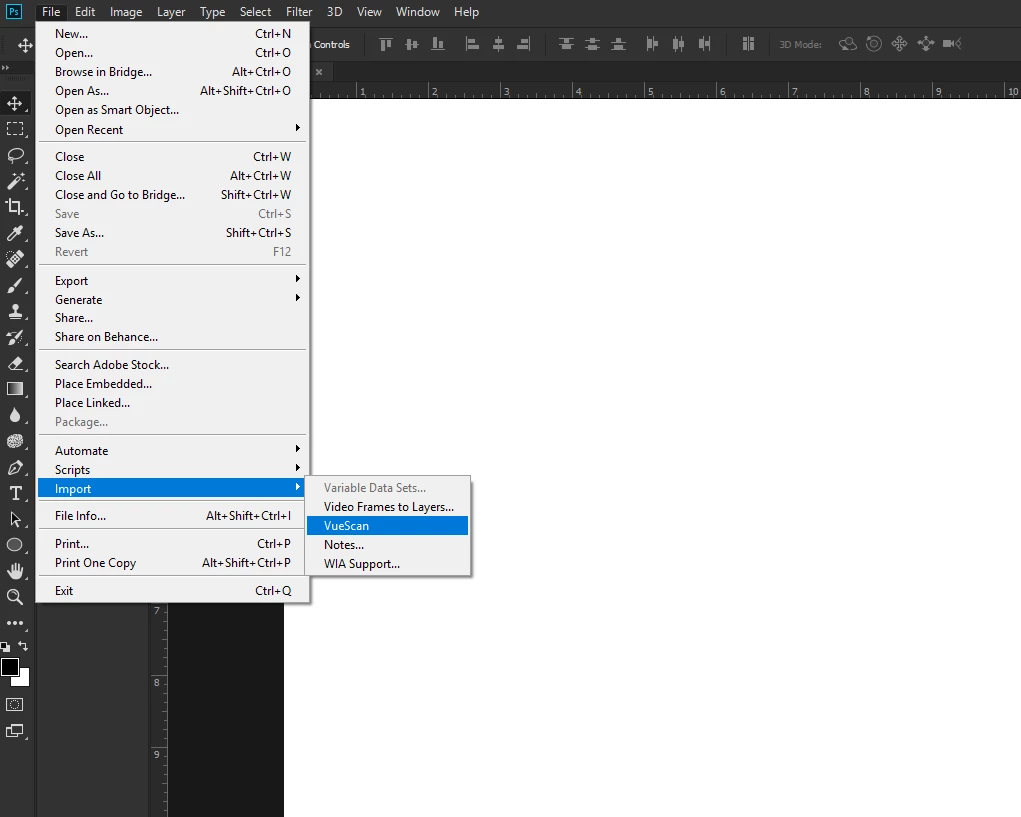Distribute top edges

click(566, 44)
